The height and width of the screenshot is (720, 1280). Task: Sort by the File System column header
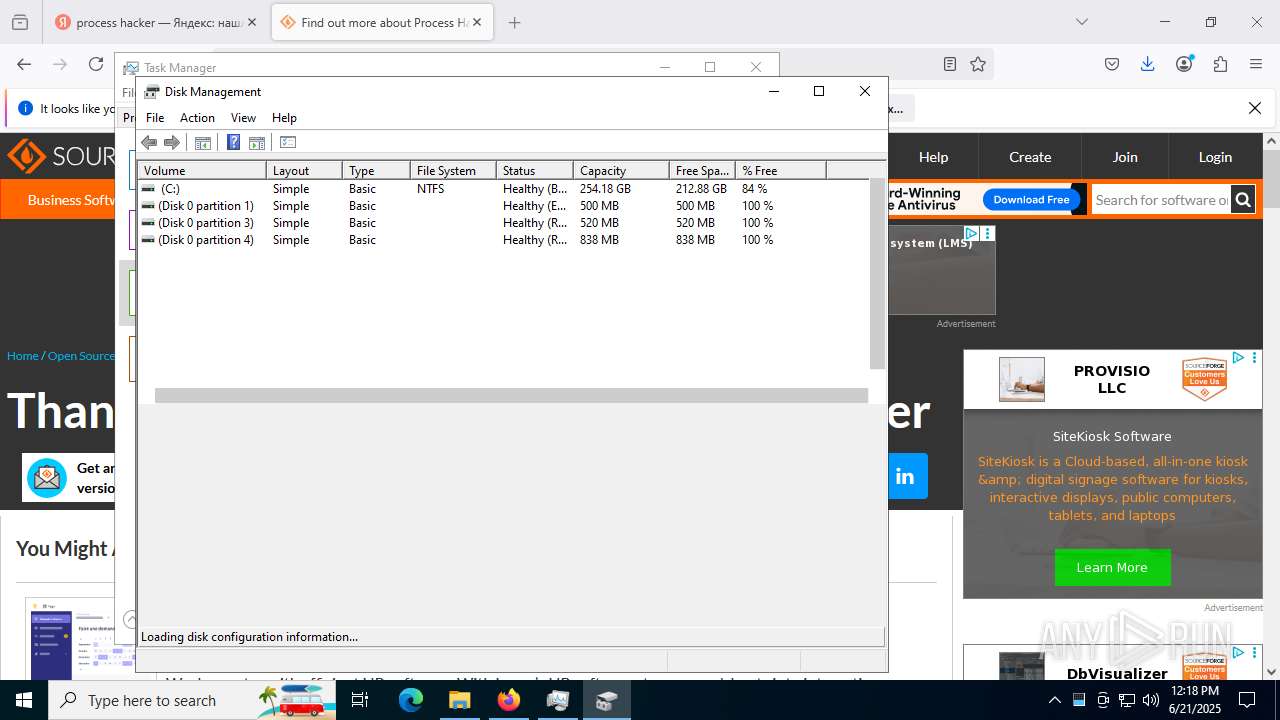click(x=454, y=171)
